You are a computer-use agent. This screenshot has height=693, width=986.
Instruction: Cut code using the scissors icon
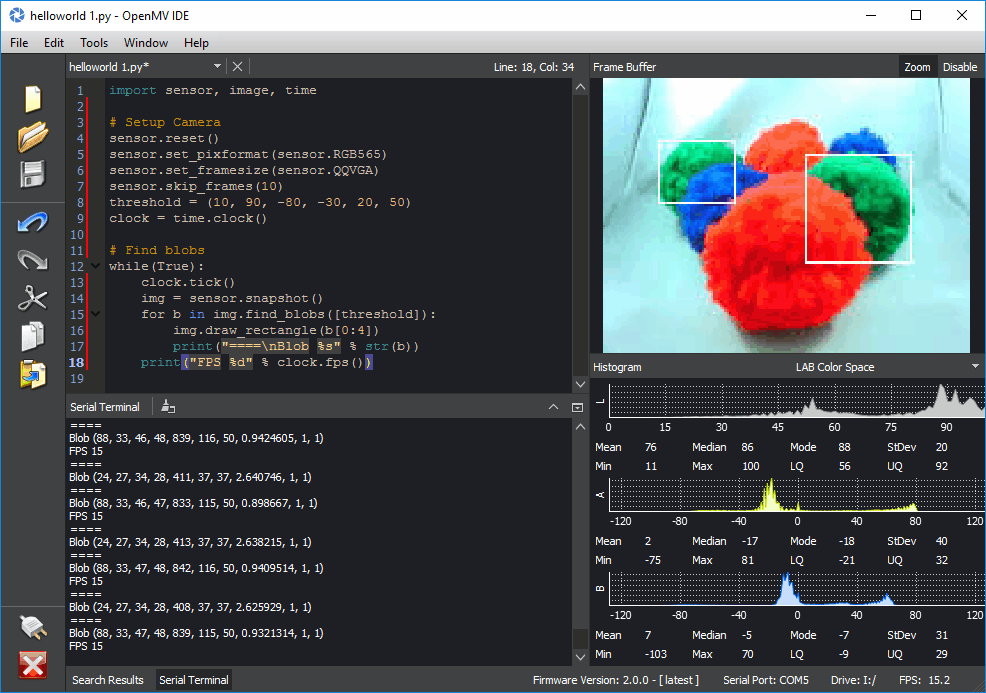click(32, 298)
